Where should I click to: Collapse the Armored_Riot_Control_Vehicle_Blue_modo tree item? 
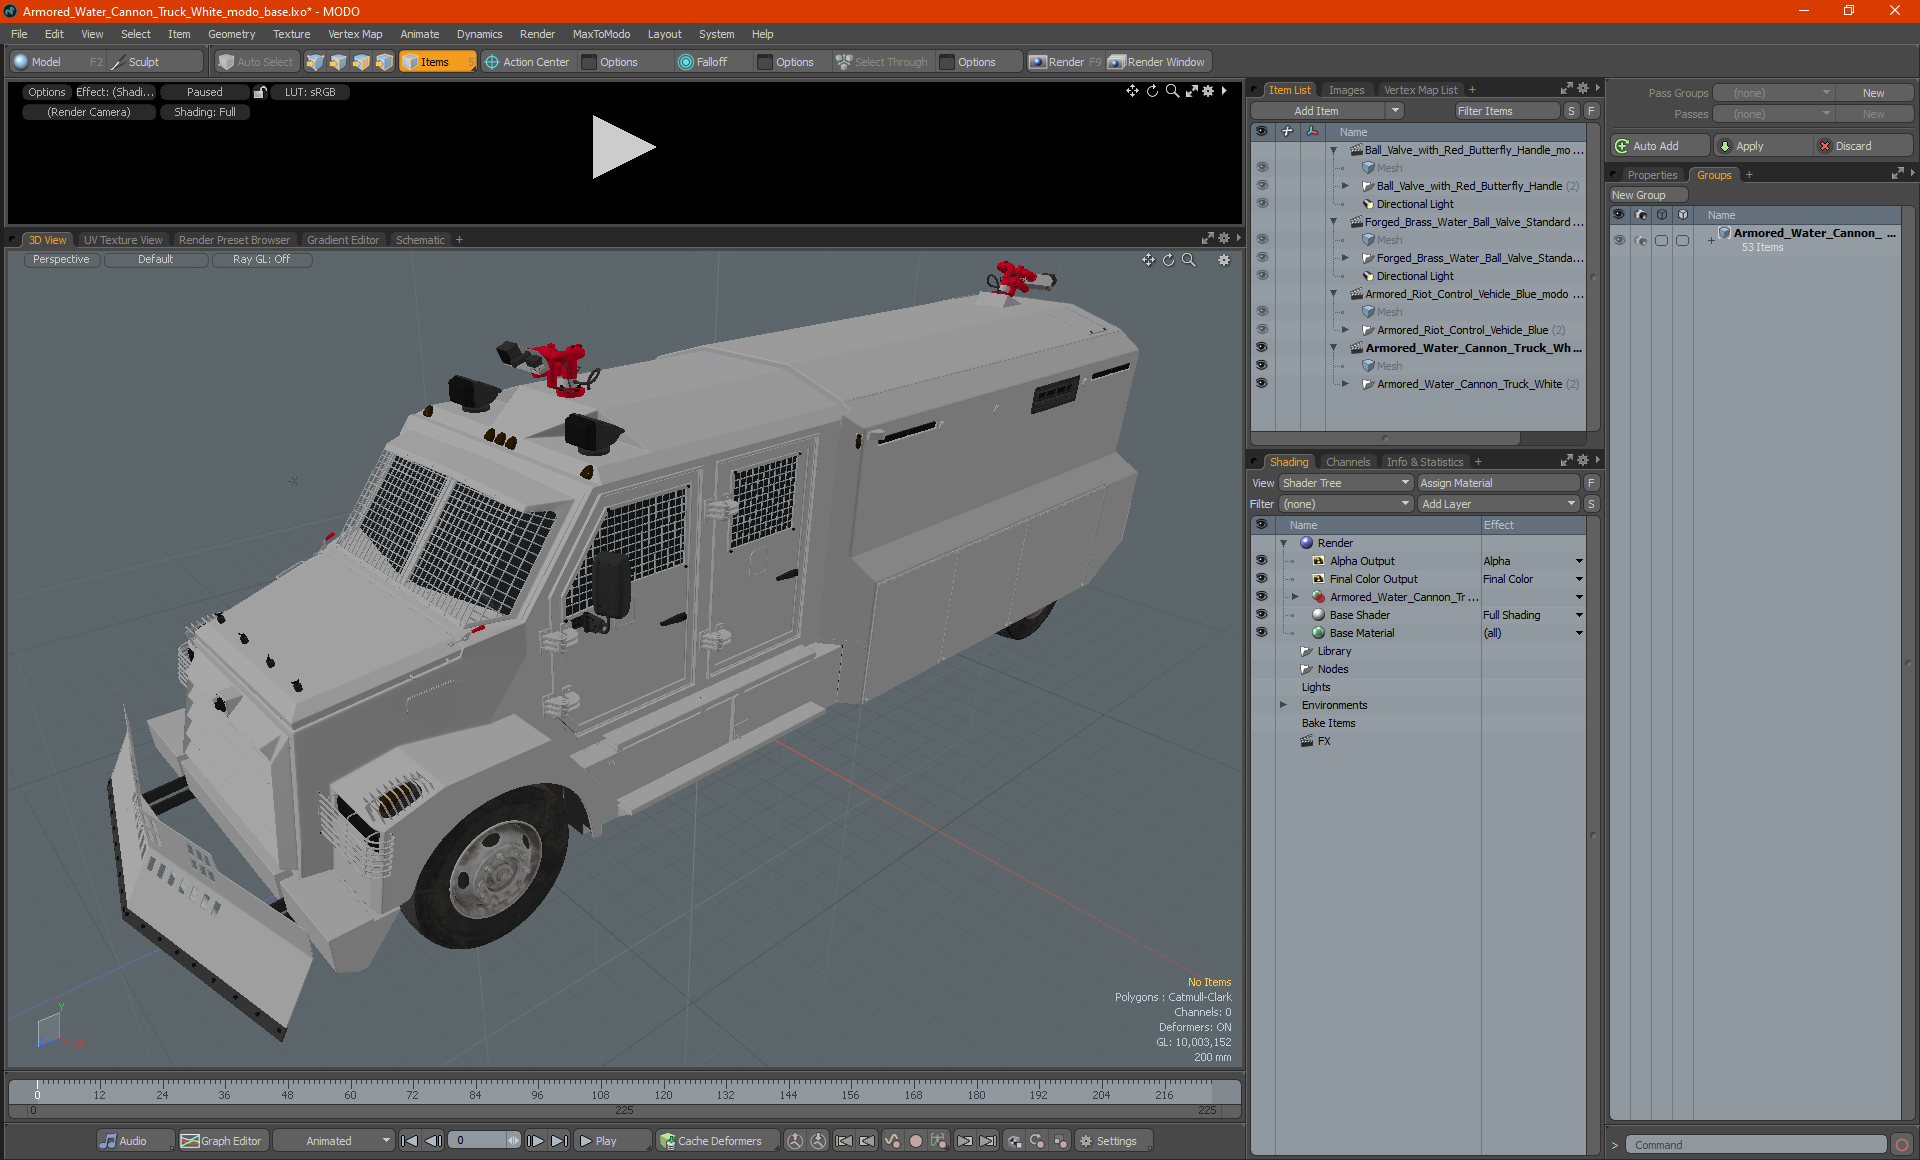point(1333,294)
